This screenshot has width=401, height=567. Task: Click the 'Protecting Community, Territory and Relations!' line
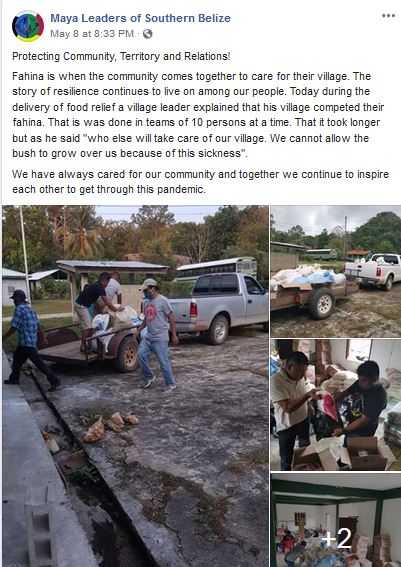tap(121, 56)
